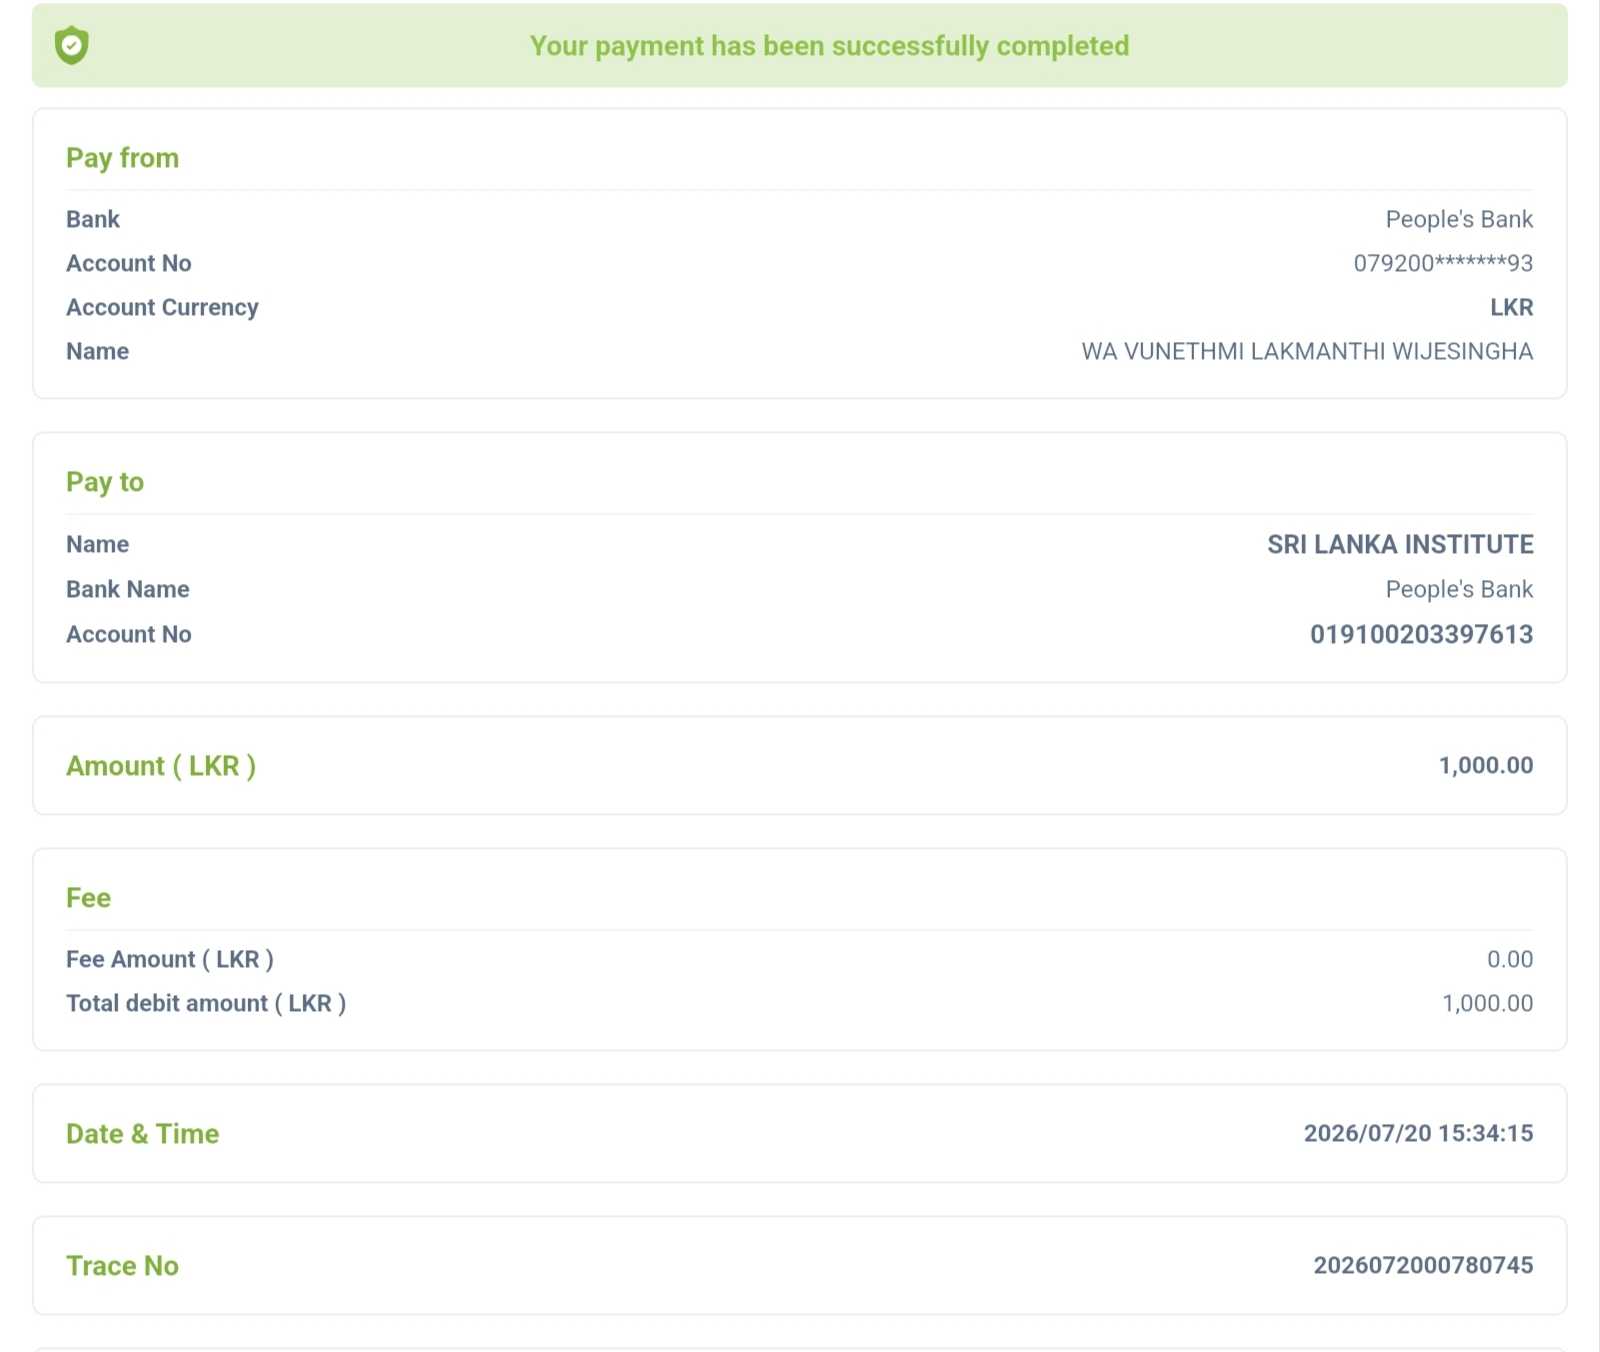The height and width of the screenshot is (1352, 1600).
Task: Click the Trace No label
Action: coord(122,1266)
